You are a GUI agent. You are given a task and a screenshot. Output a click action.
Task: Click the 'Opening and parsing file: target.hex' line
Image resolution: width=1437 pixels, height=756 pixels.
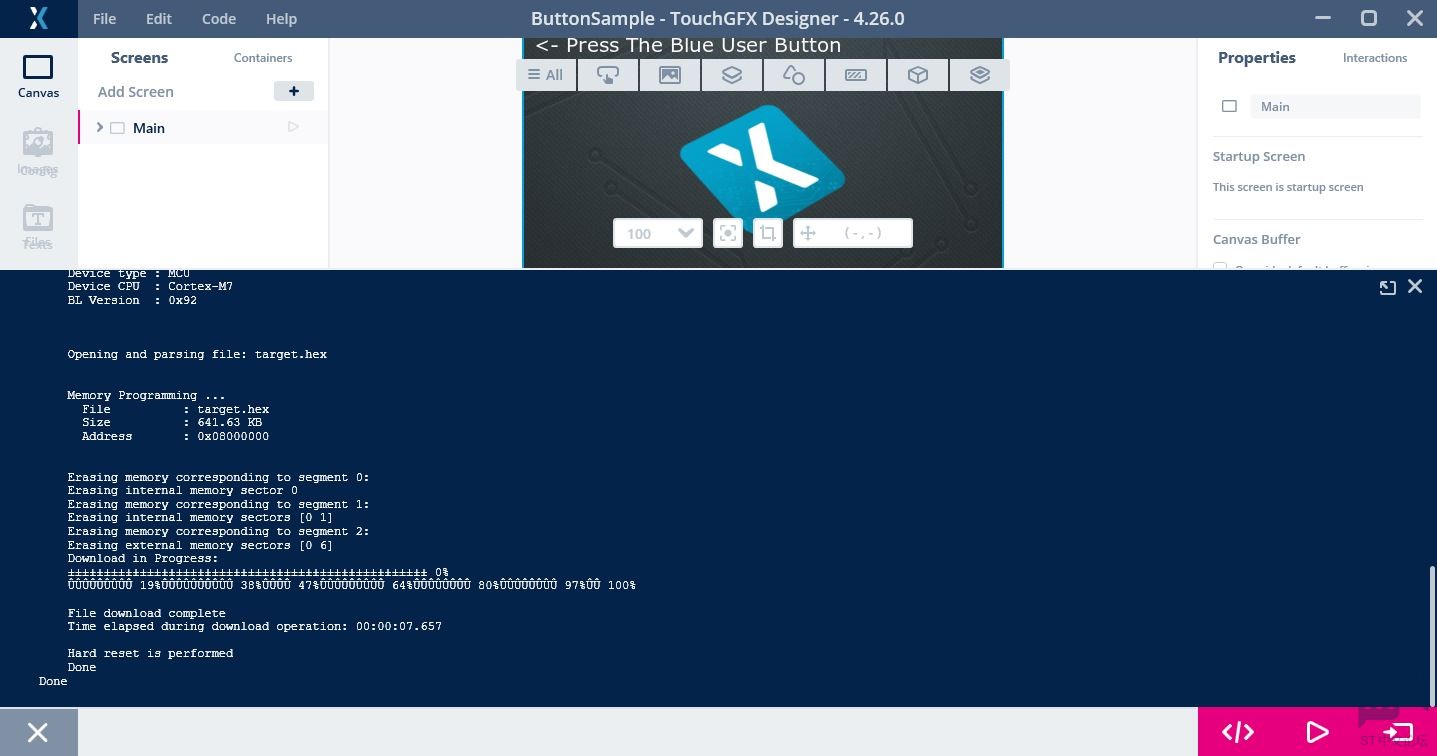tap(197, 354)
